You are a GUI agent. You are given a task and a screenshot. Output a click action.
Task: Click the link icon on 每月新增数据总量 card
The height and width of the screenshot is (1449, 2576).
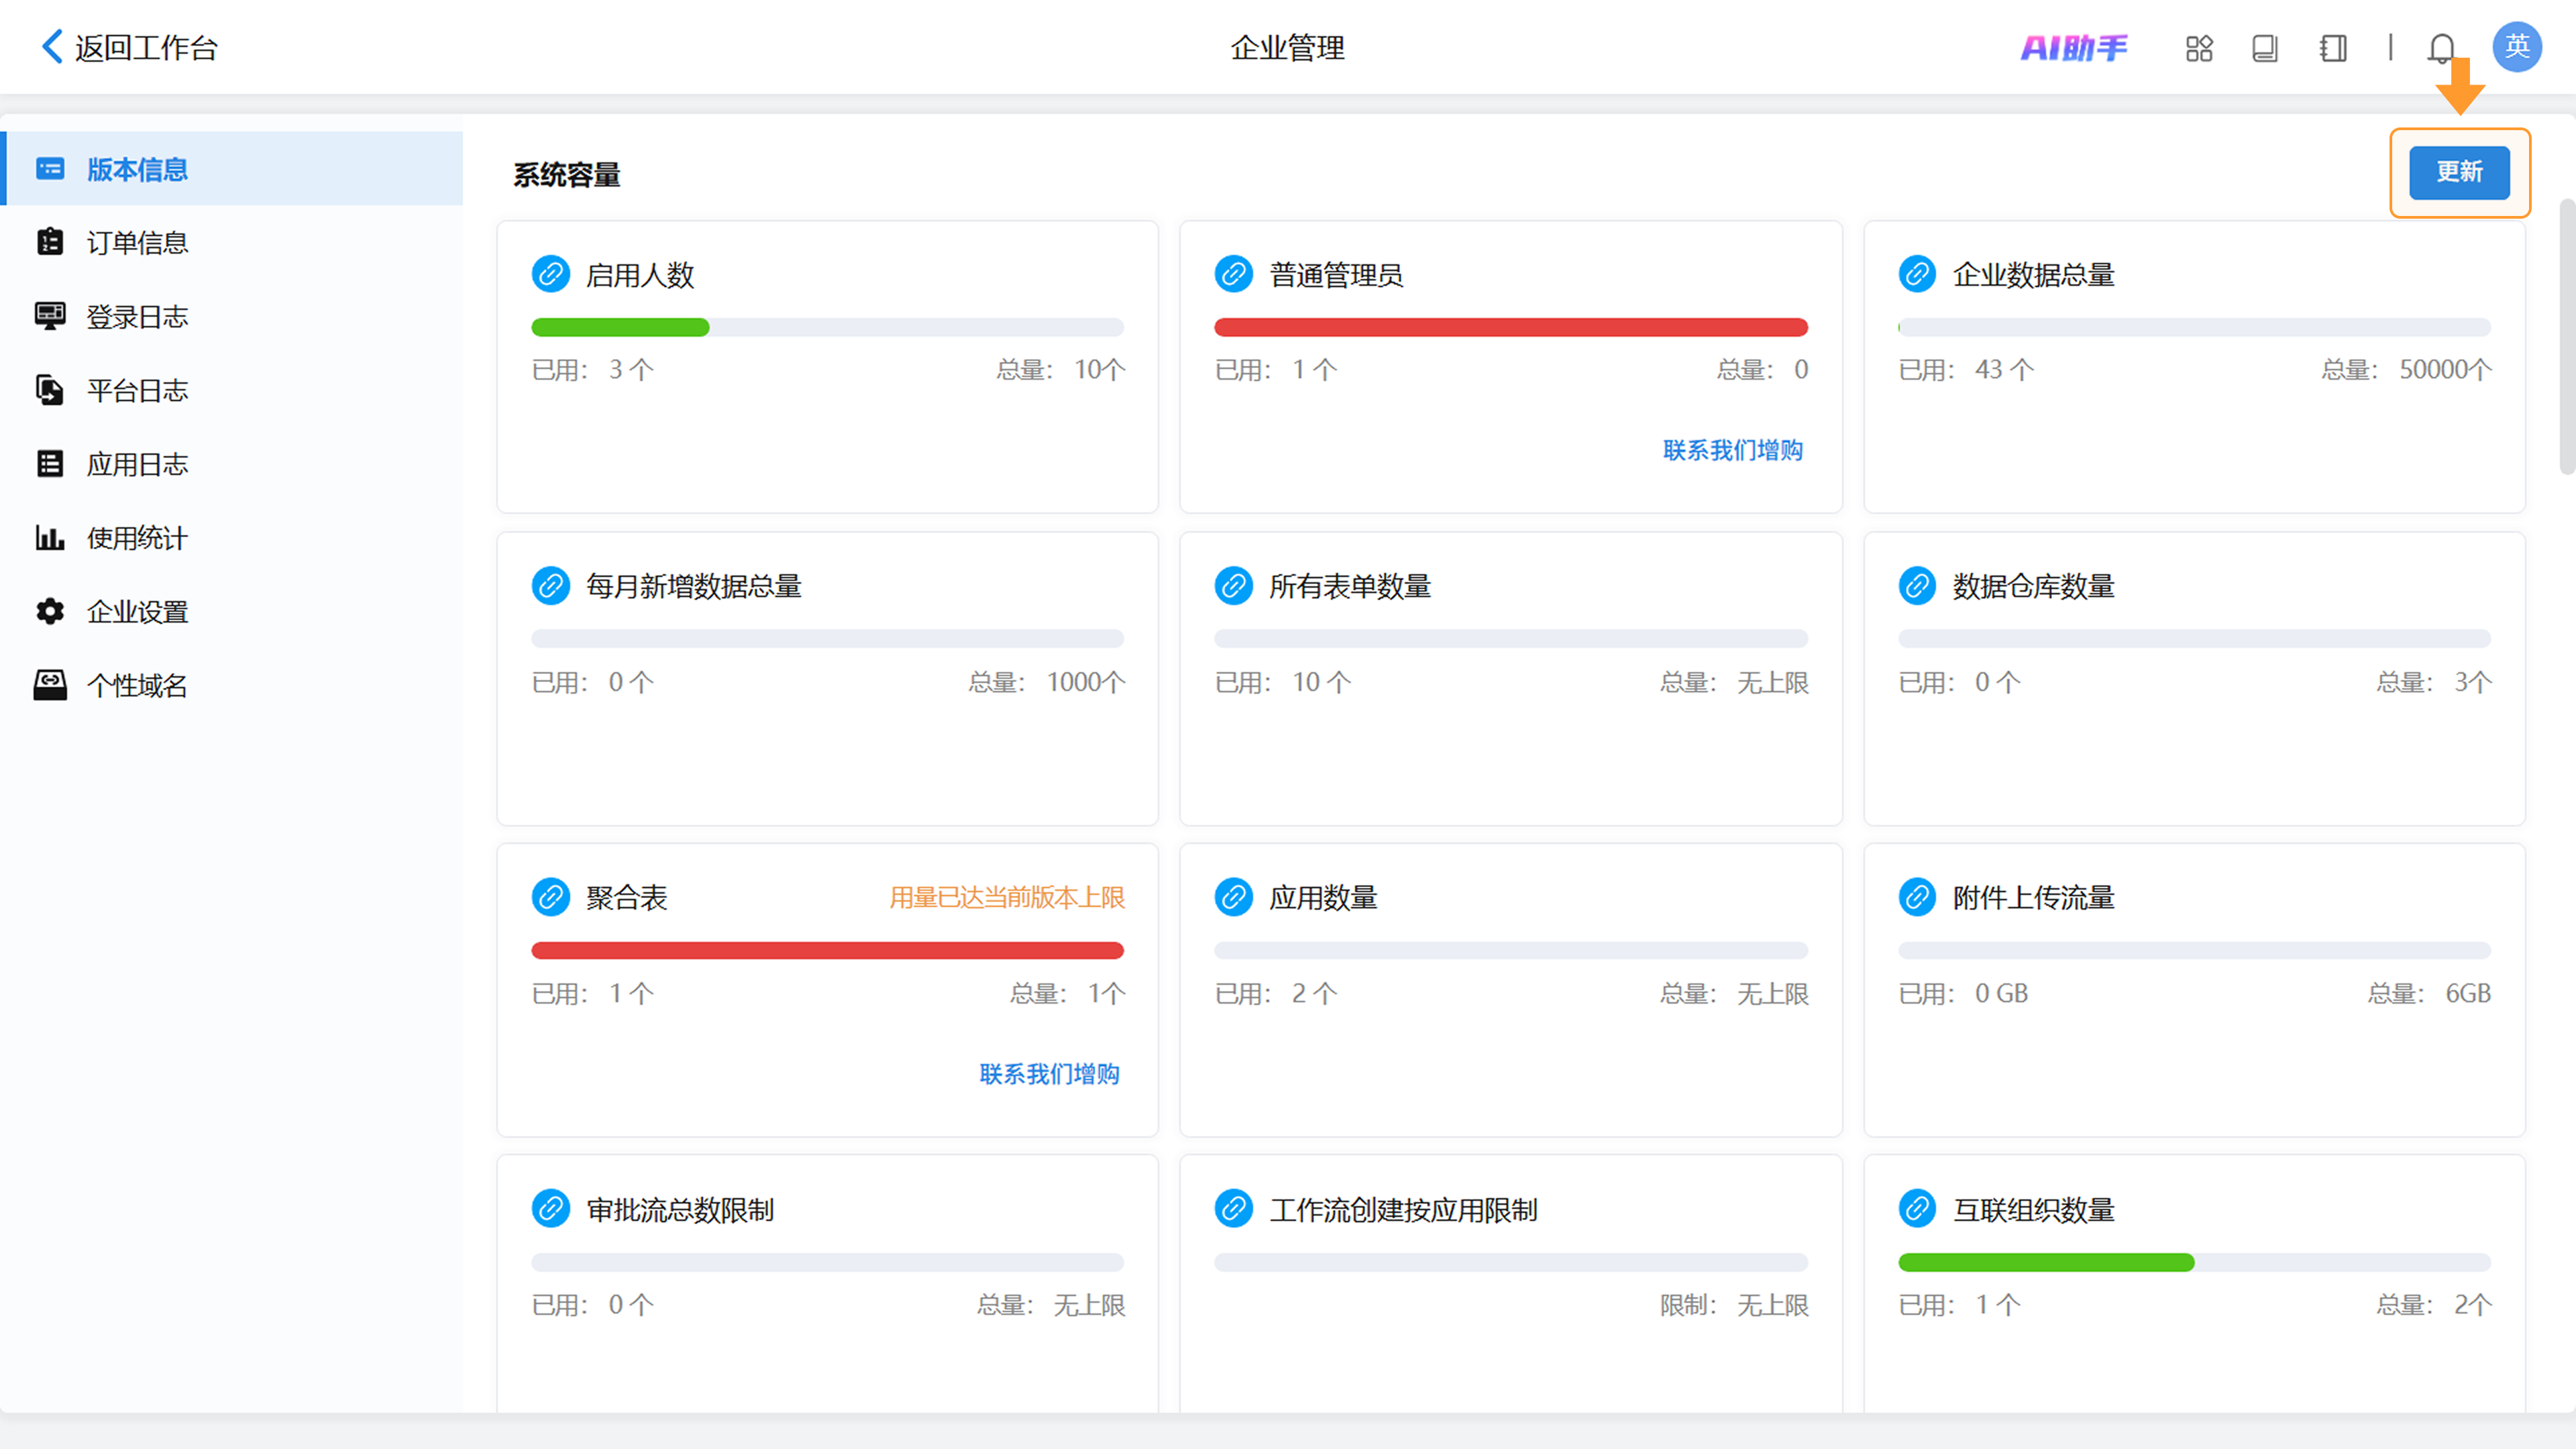click(x=551, y=586)
